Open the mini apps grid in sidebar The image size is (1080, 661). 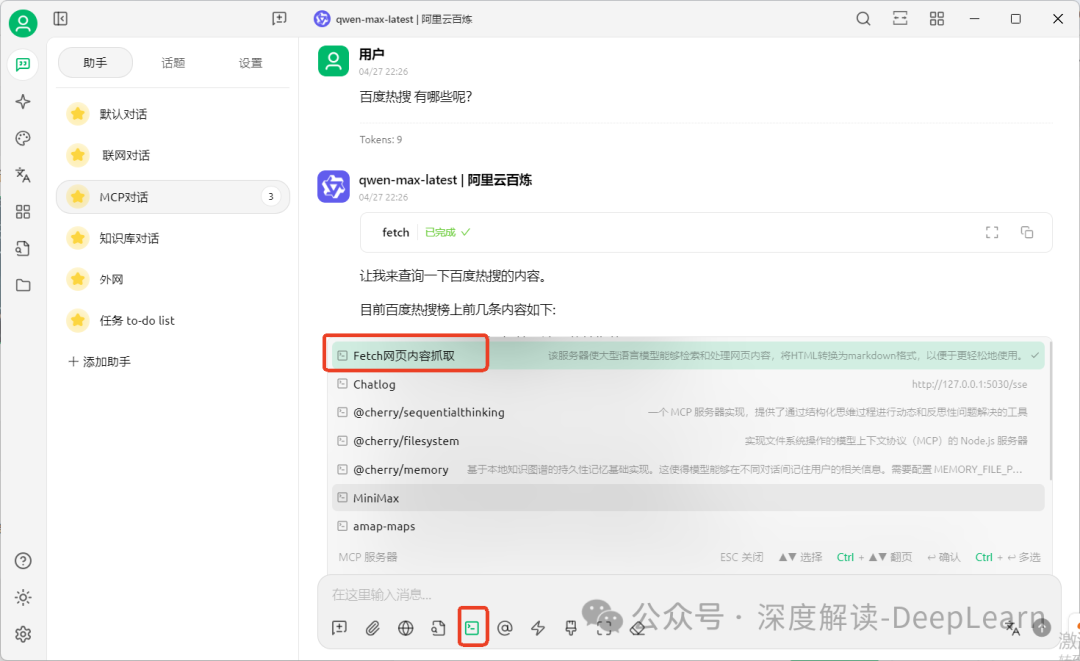[23, 212]
